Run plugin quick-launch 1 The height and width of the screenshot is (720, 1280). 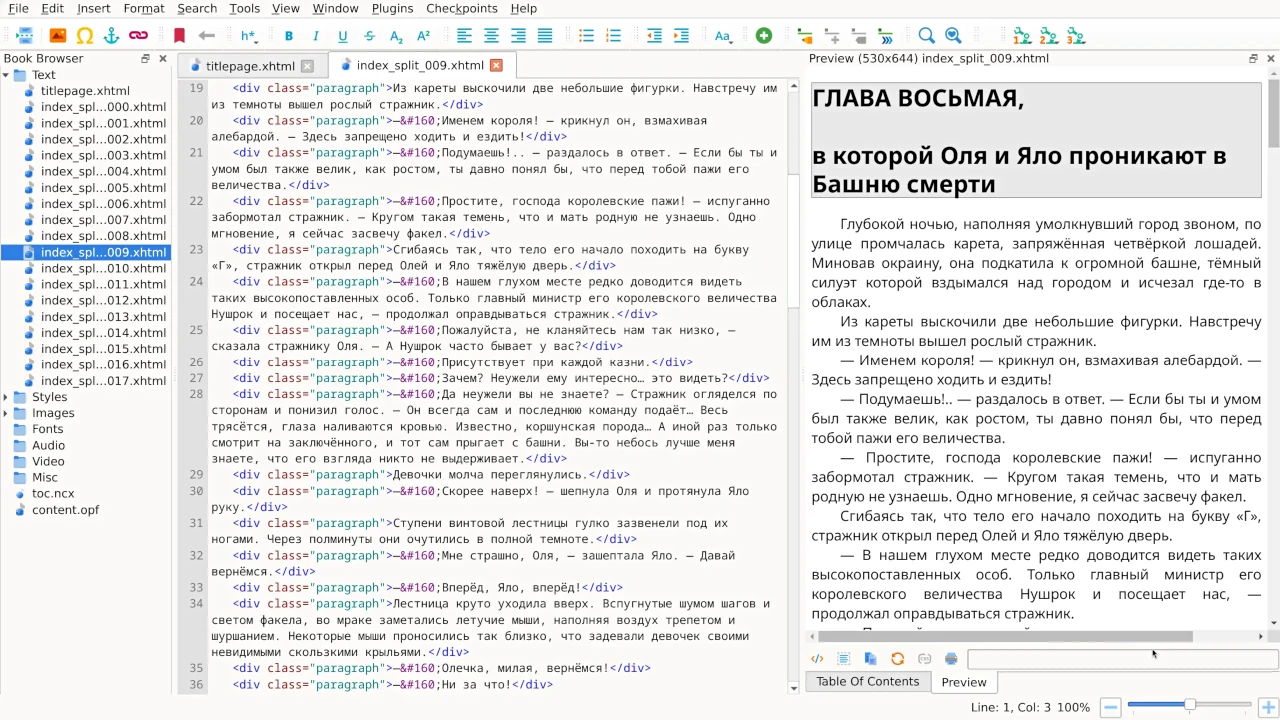(1022, 36)
